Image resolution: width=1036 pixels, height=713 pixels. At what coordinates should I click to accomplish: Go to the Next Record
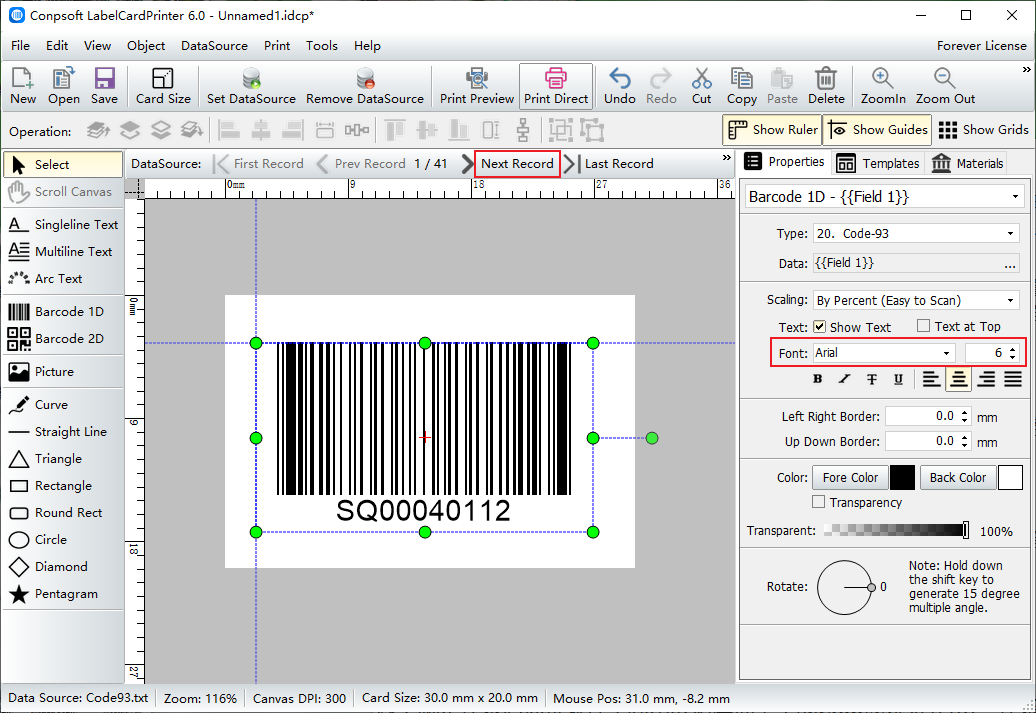[517, 164]
